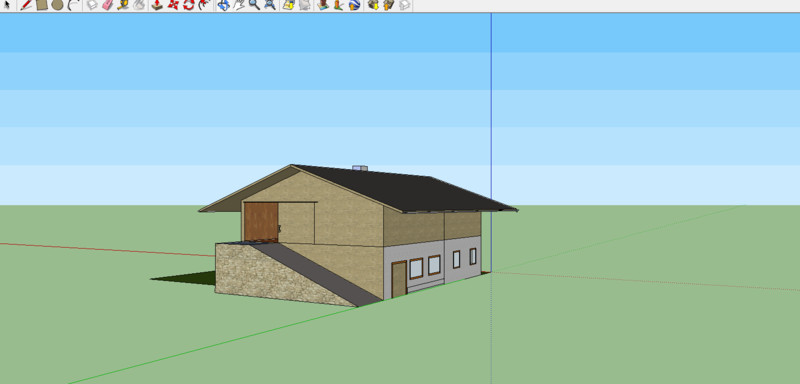Click Preview in Google Earth globe icon
800x384 pixels.
click(354, 5)
